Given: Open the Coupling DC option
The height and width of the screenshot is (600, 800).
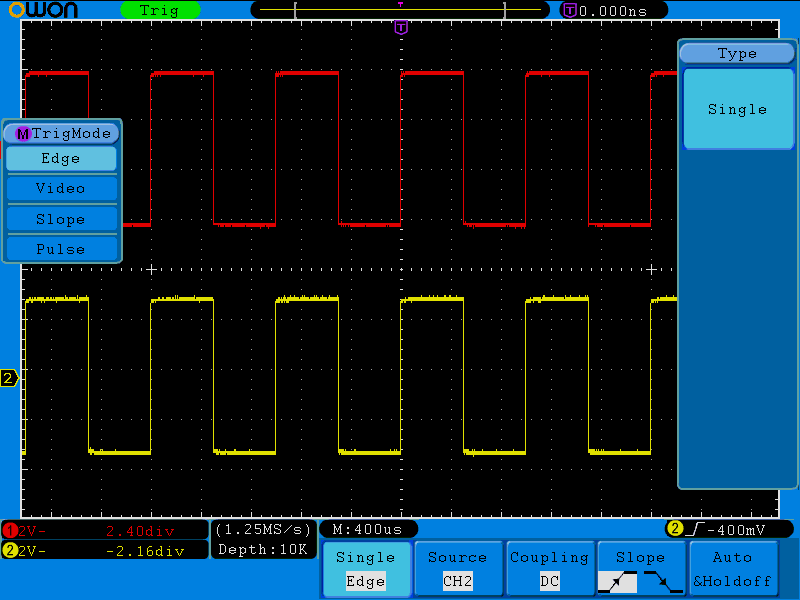Looking at the screenshot, I should click(549, 569).
